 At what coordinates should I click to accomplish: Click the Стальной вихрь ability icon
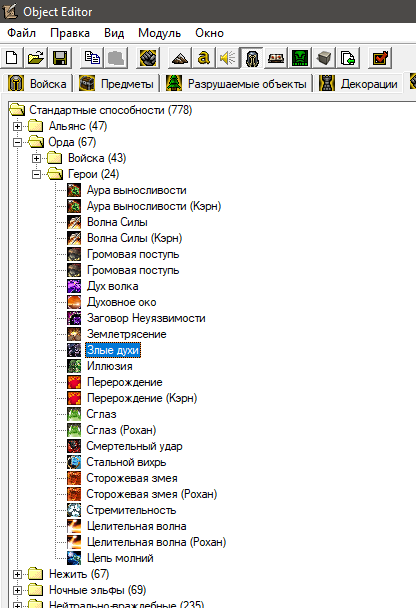pyautogui.click(x=74, y=462)
